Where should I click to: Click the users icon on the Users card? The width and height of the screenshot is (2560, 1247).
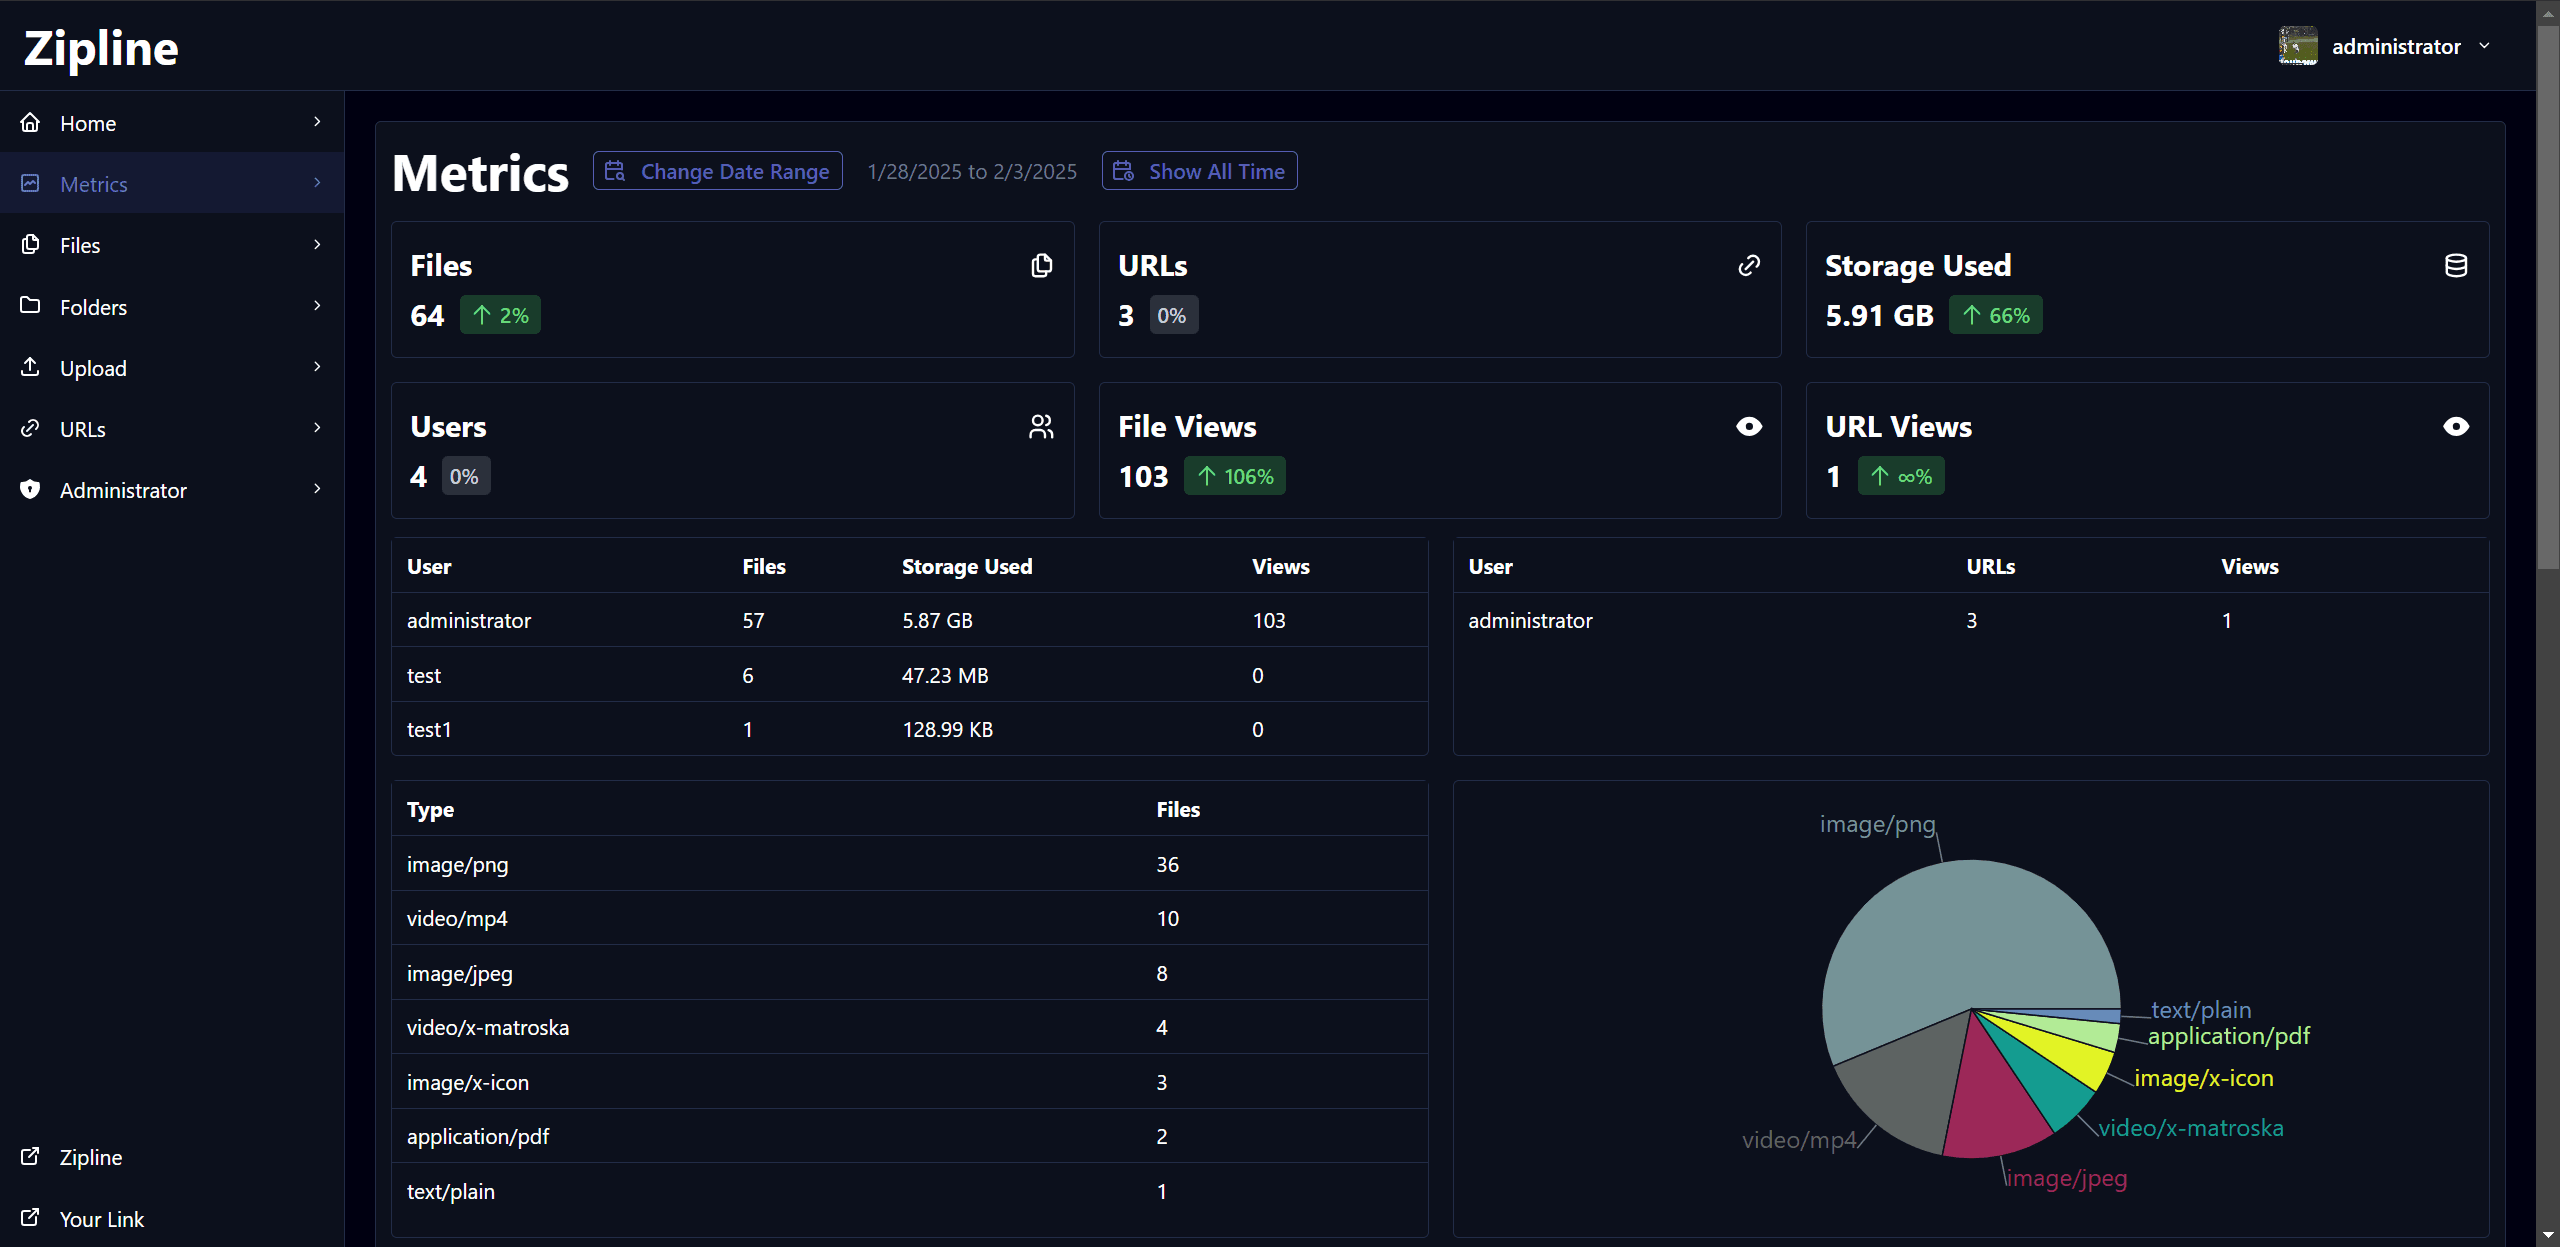[1041, 426]
